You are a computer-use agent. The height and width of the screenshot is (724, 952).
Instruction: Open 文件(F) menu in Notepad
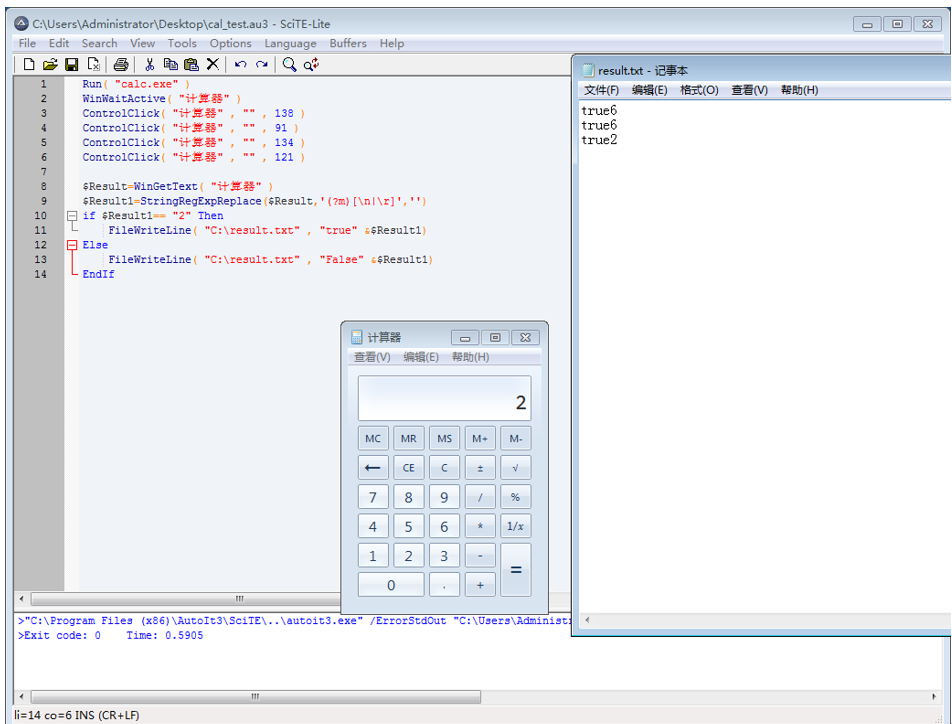pyautogui.click(x=601, y=90)
